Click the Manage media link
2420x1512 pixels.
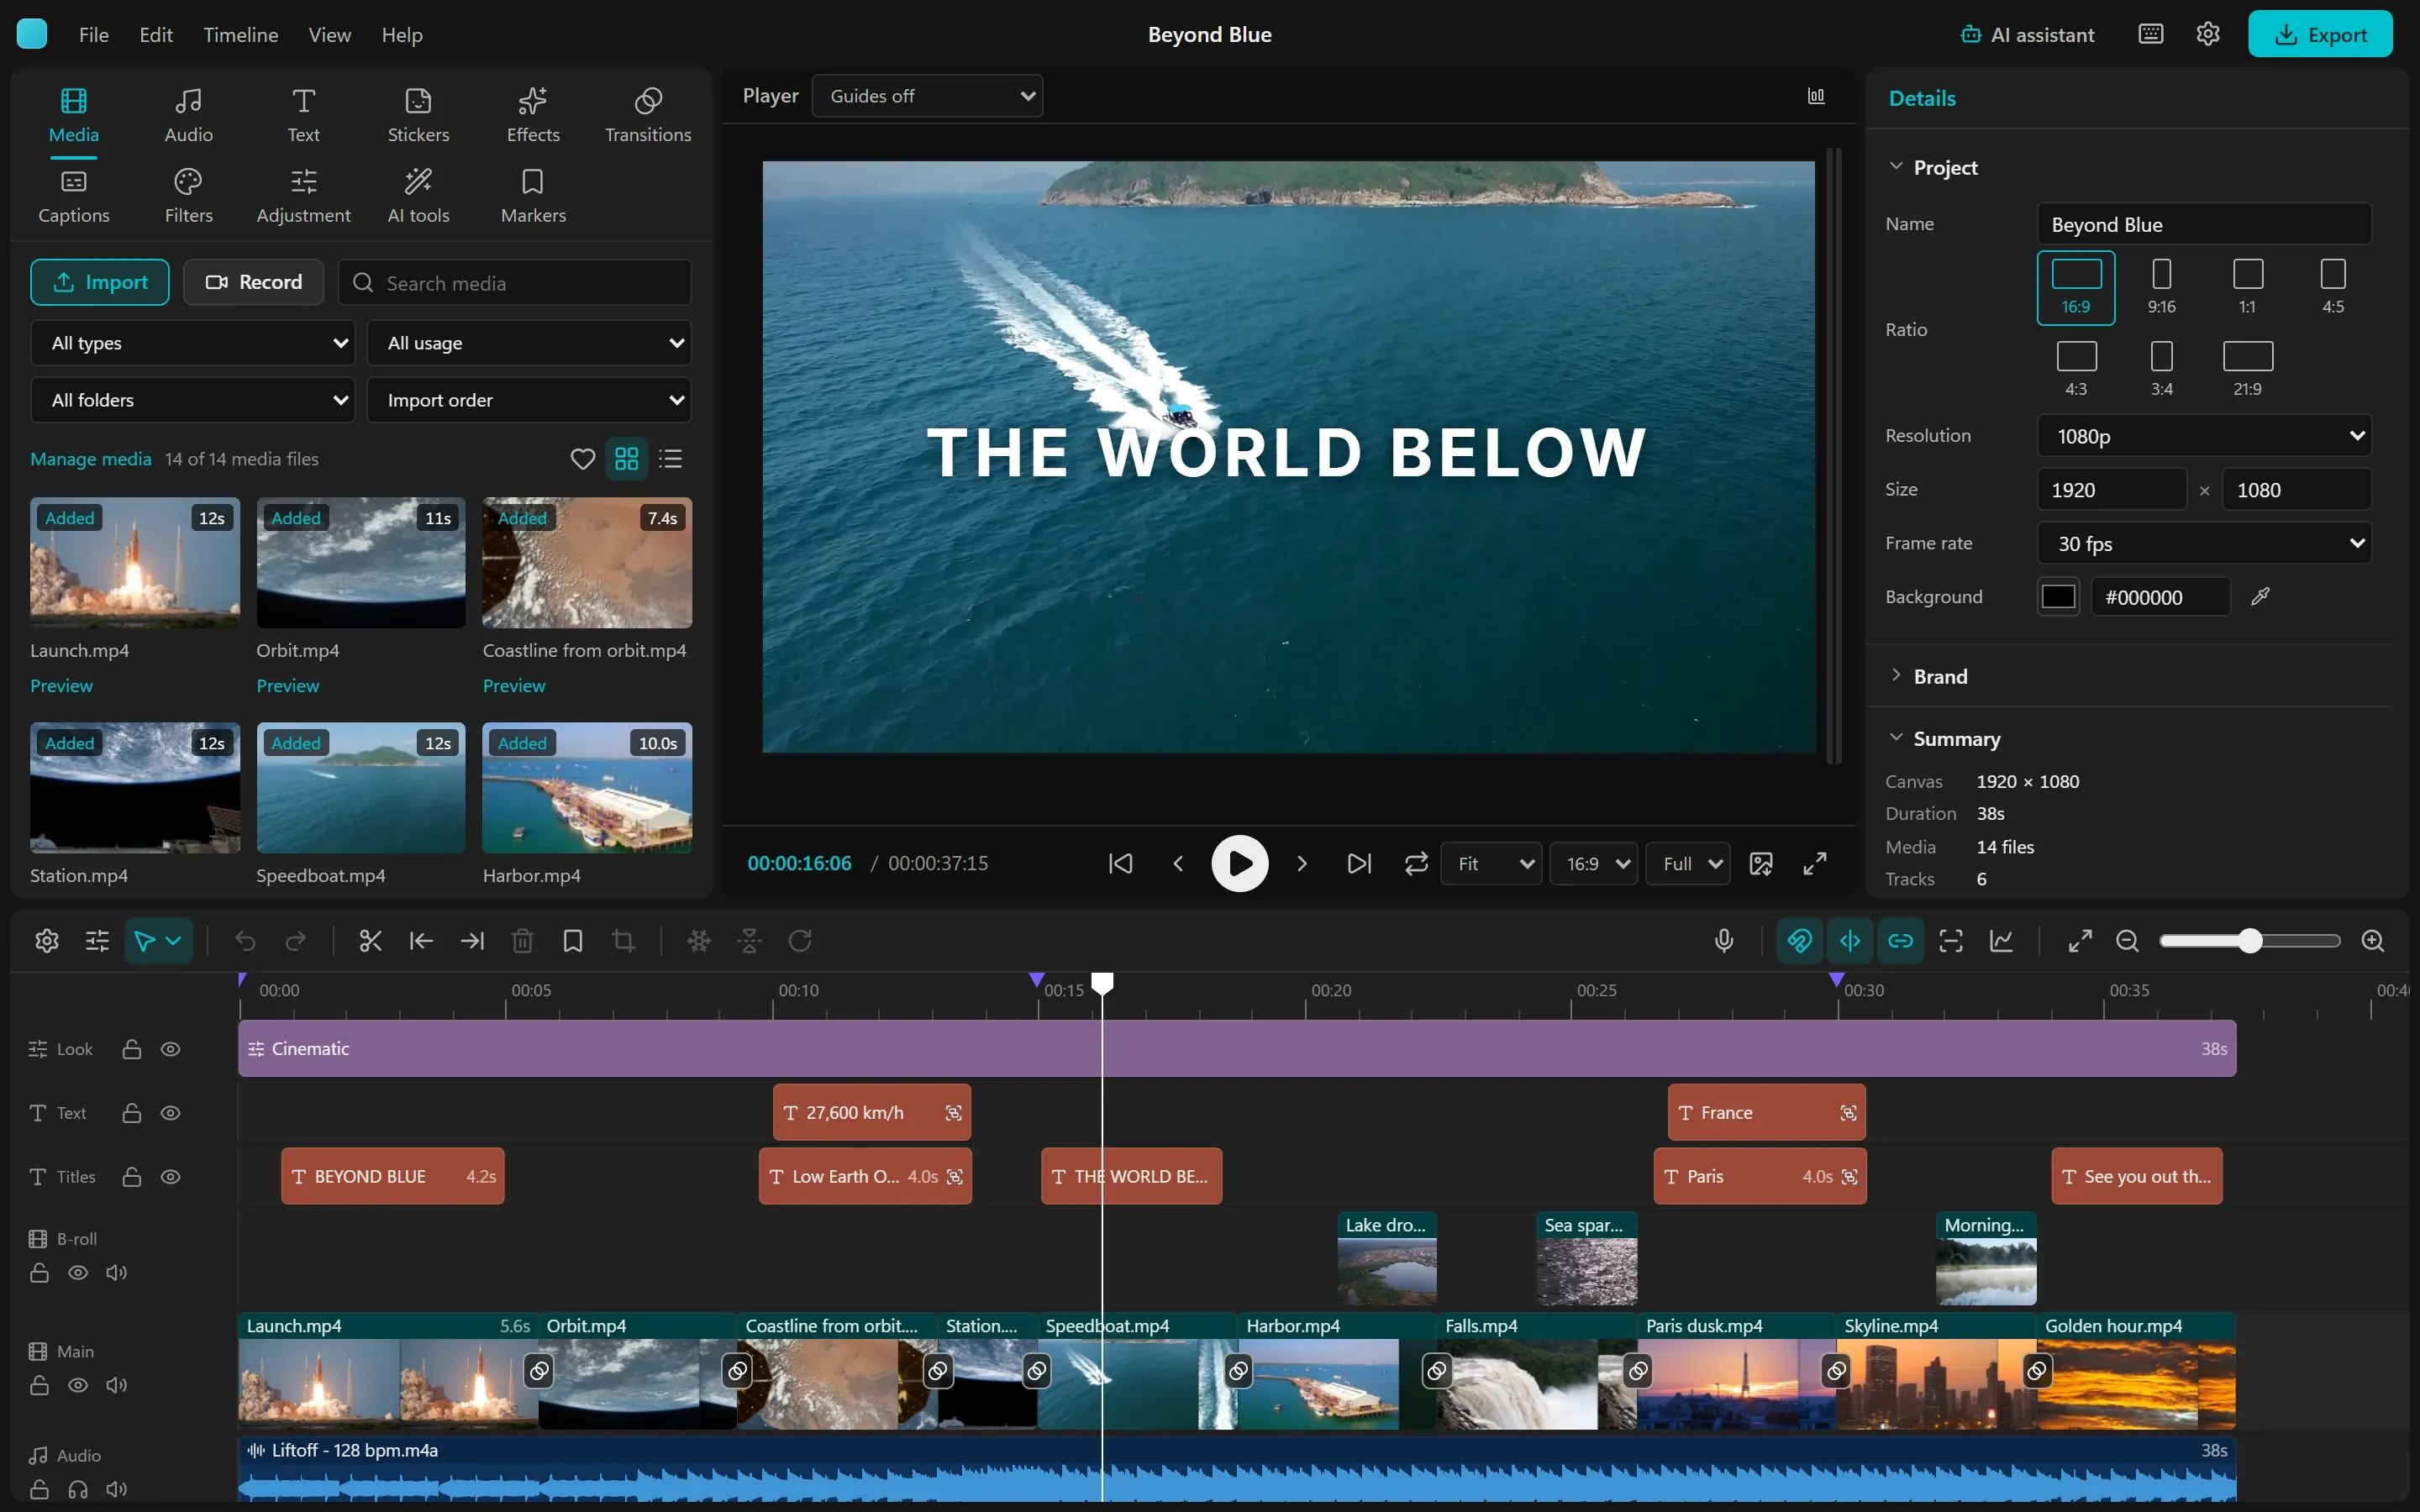point(90,459)
